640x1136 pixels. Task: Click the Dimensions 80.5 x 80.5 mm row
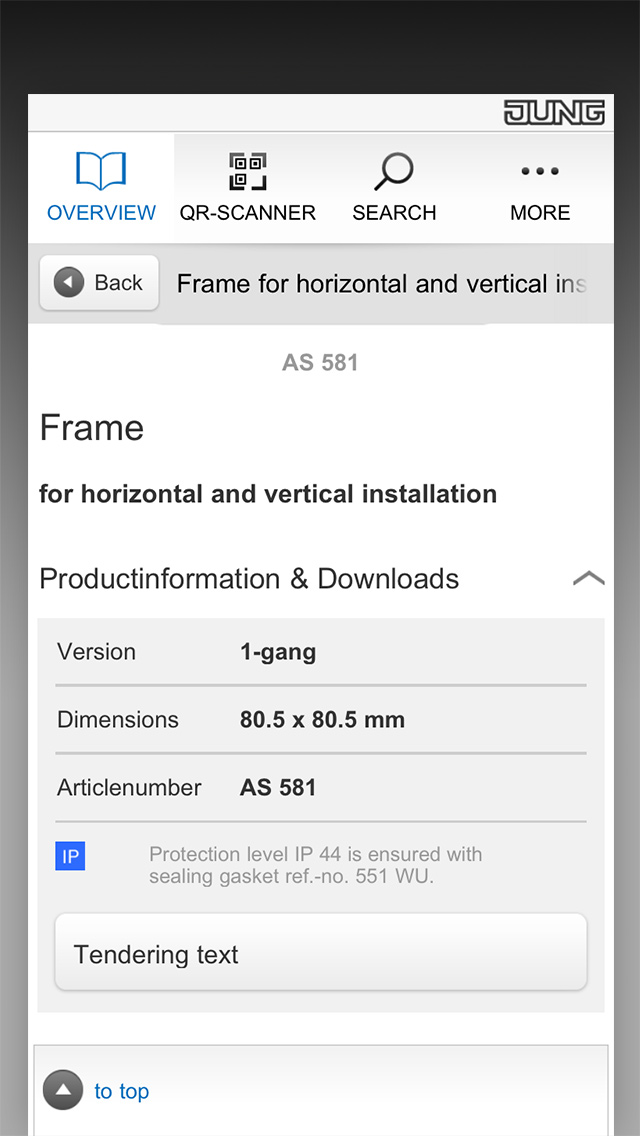[x=321, y=719]
